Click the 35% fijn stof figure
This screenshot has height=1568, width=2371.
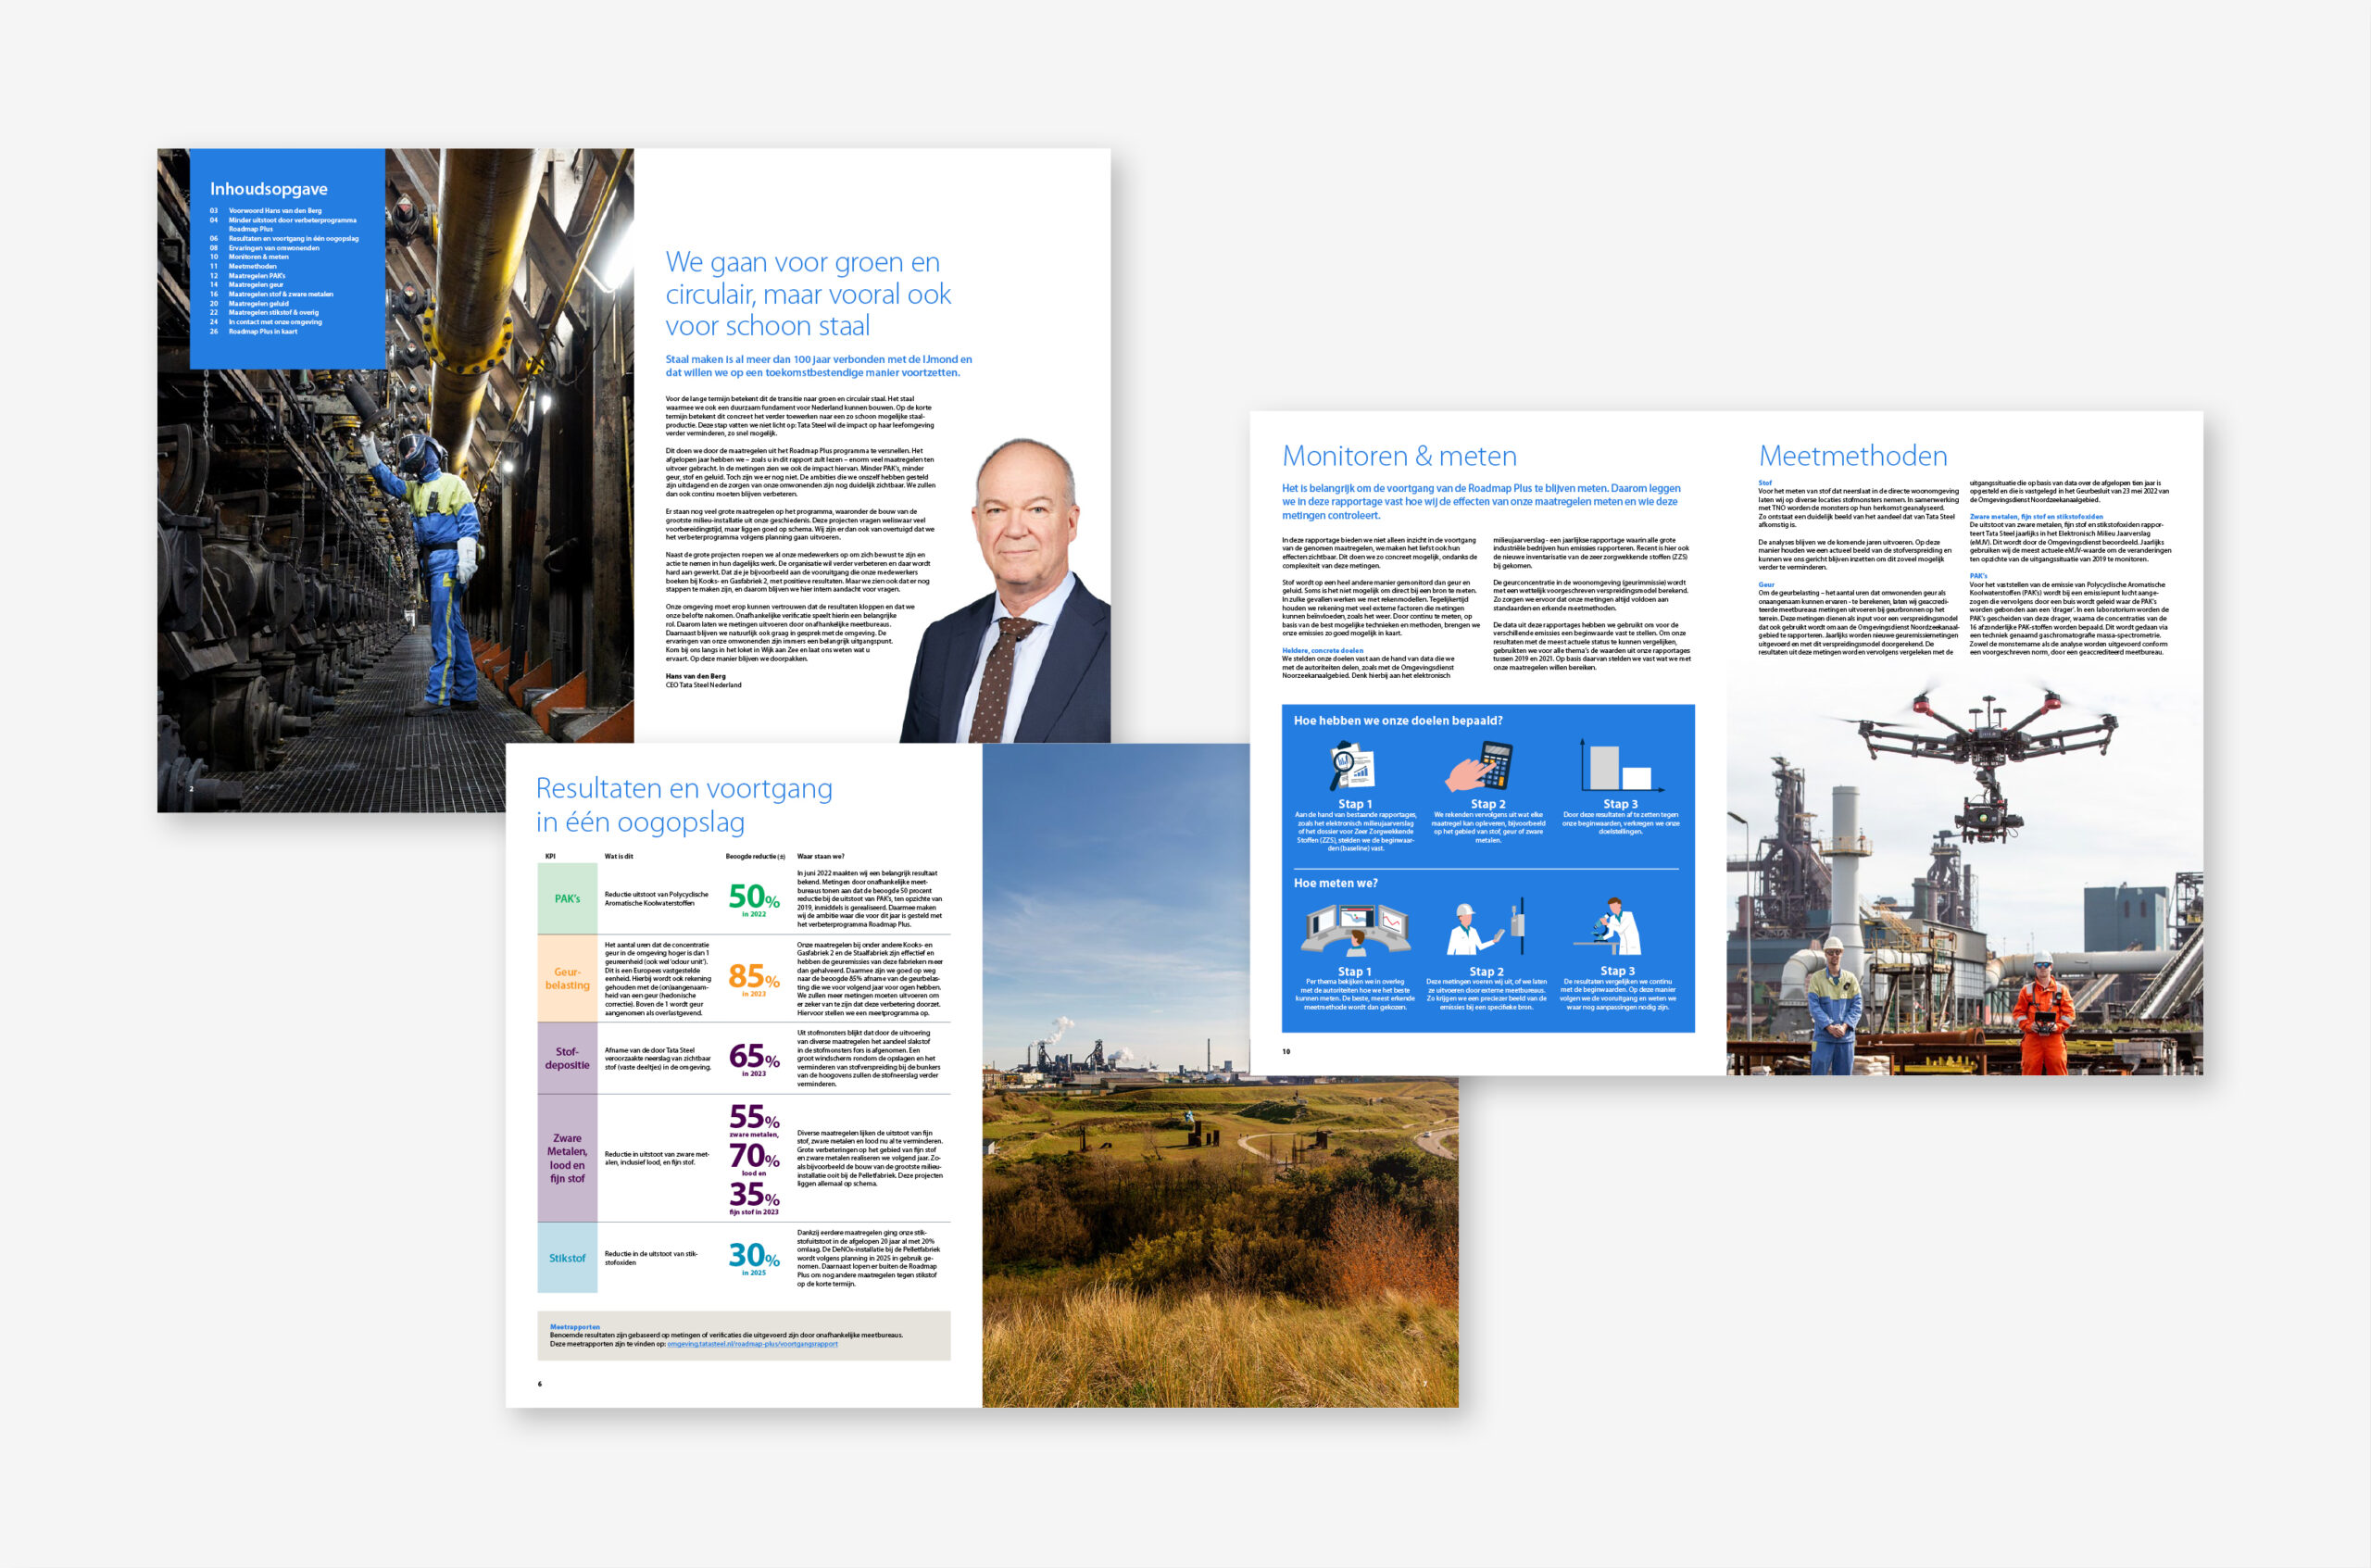pos(754,1197)
